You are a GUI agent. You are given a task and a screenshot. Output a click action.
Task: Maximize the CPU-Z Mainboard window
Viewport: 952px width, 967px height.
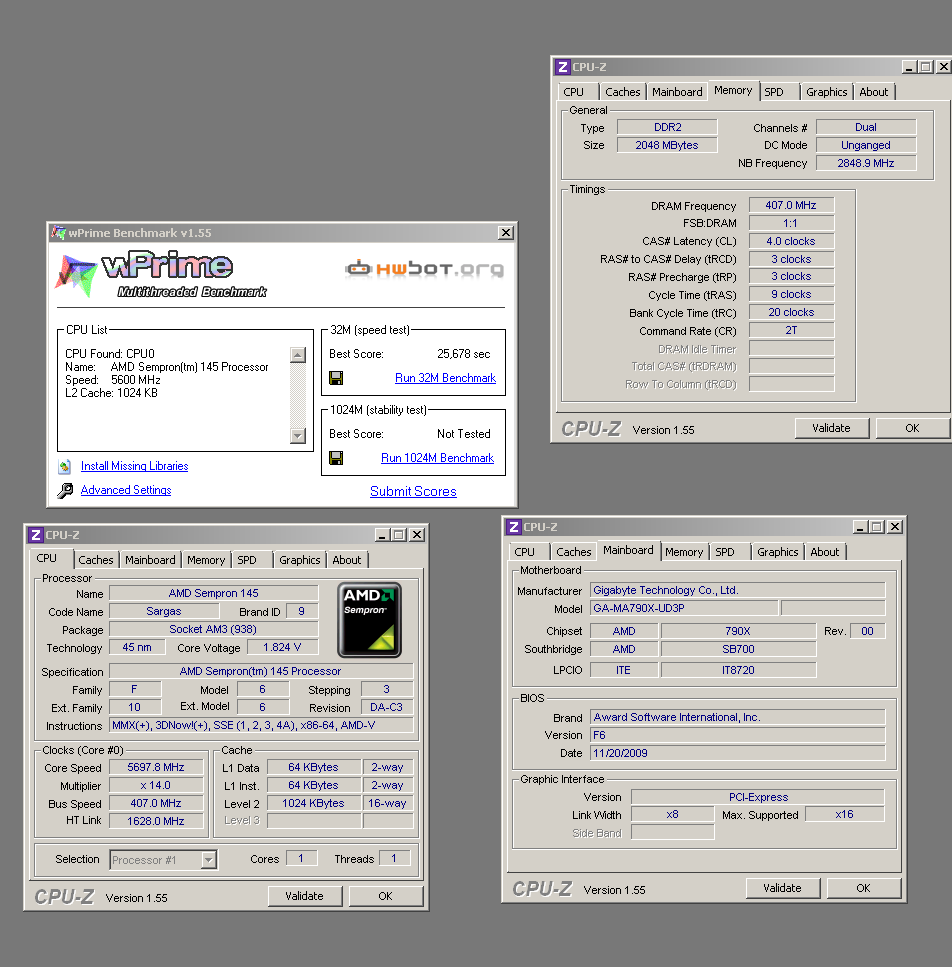[x=877, y=527]
